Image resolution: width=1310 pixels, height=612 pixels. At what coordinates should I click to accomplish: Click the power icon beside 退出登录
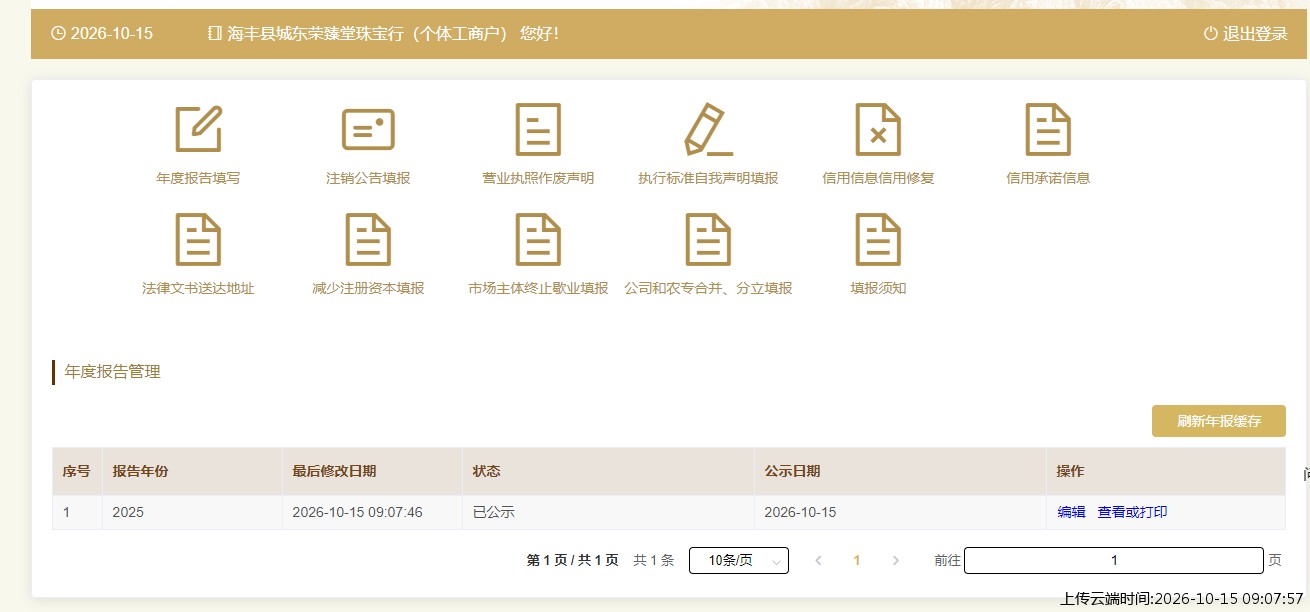(1211, 33)
